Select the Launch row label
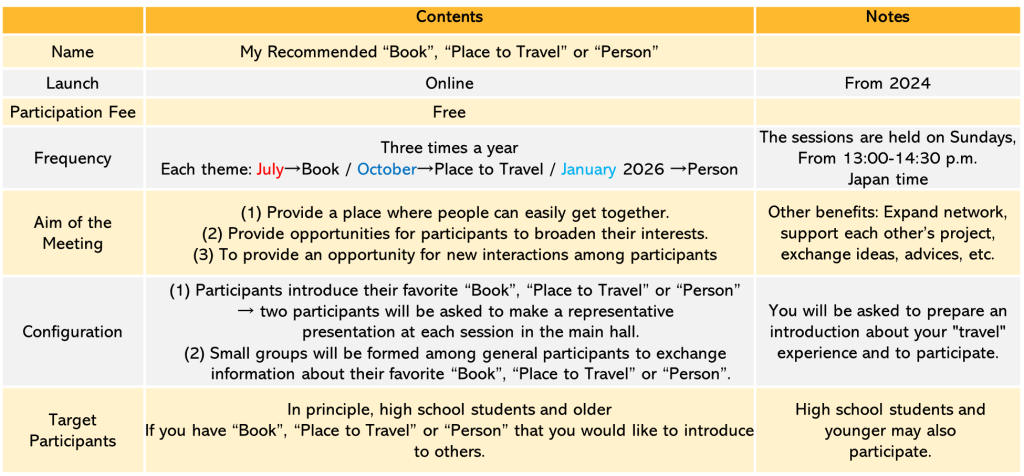This screenshot has height=476, width=1024. coord(72,84)
